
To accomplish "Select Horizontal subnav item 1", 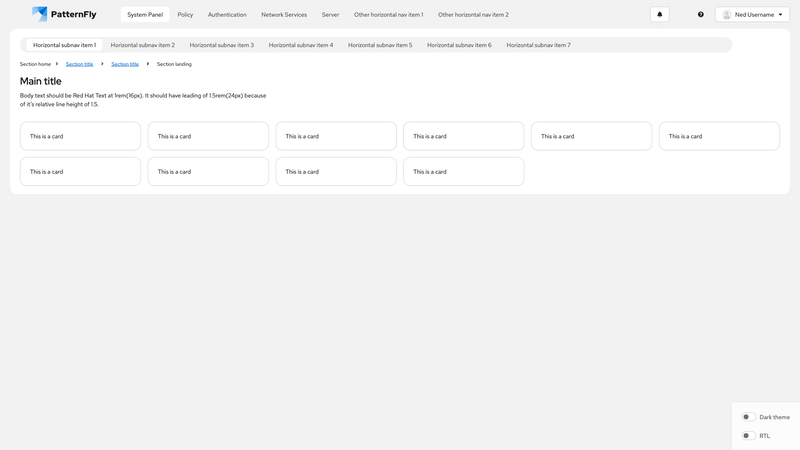I will (x=64, y=45).
